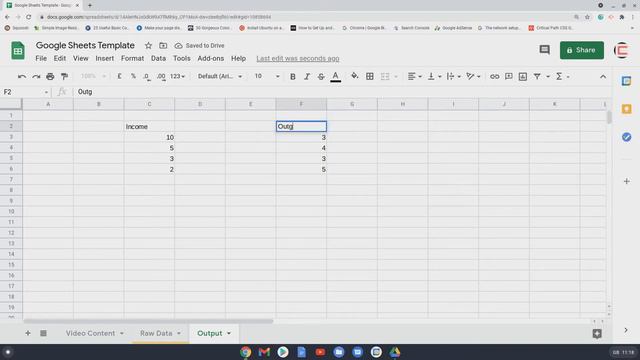
Task: Click the Undo arrow in toolbar
Action: coord(22,76)
